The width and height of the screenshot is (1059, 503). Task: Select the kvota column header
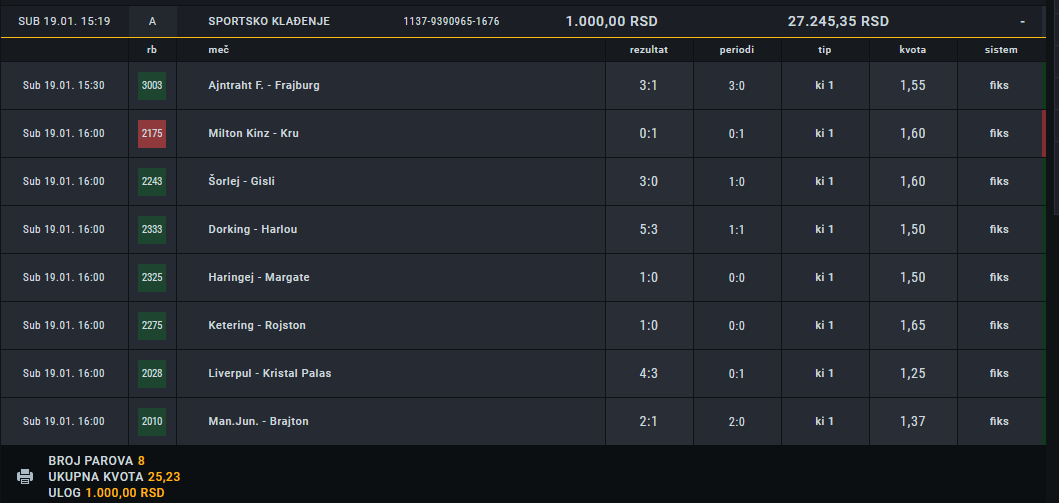pyautogui.click(x=912, y=50)
